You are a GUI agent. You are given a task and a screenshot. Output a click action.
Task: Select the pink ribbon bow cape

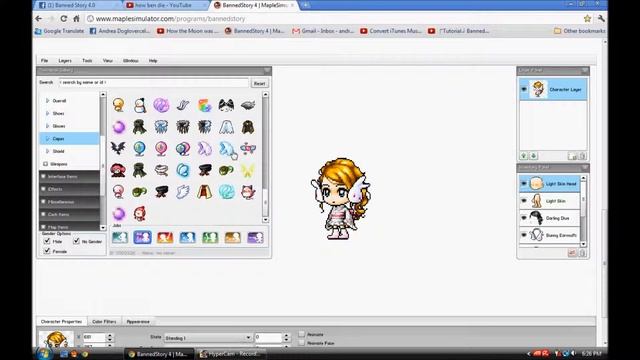coord(248,149)
